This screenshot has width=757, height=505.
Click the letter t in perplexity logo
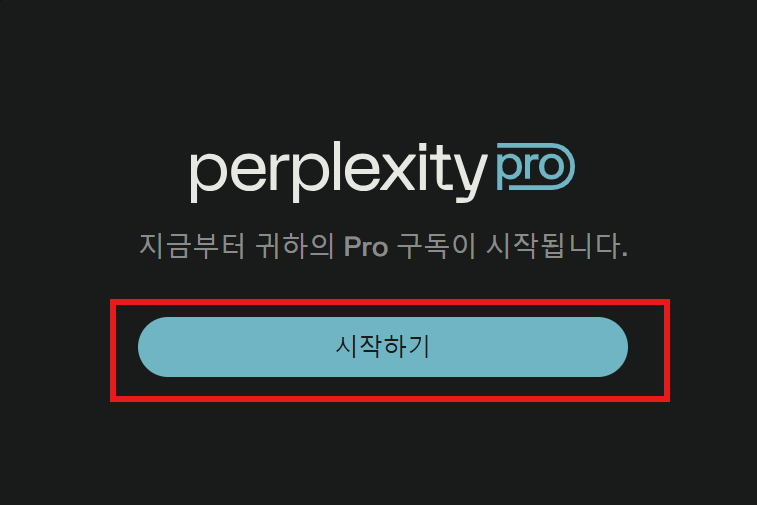click(x=439, y=168)
